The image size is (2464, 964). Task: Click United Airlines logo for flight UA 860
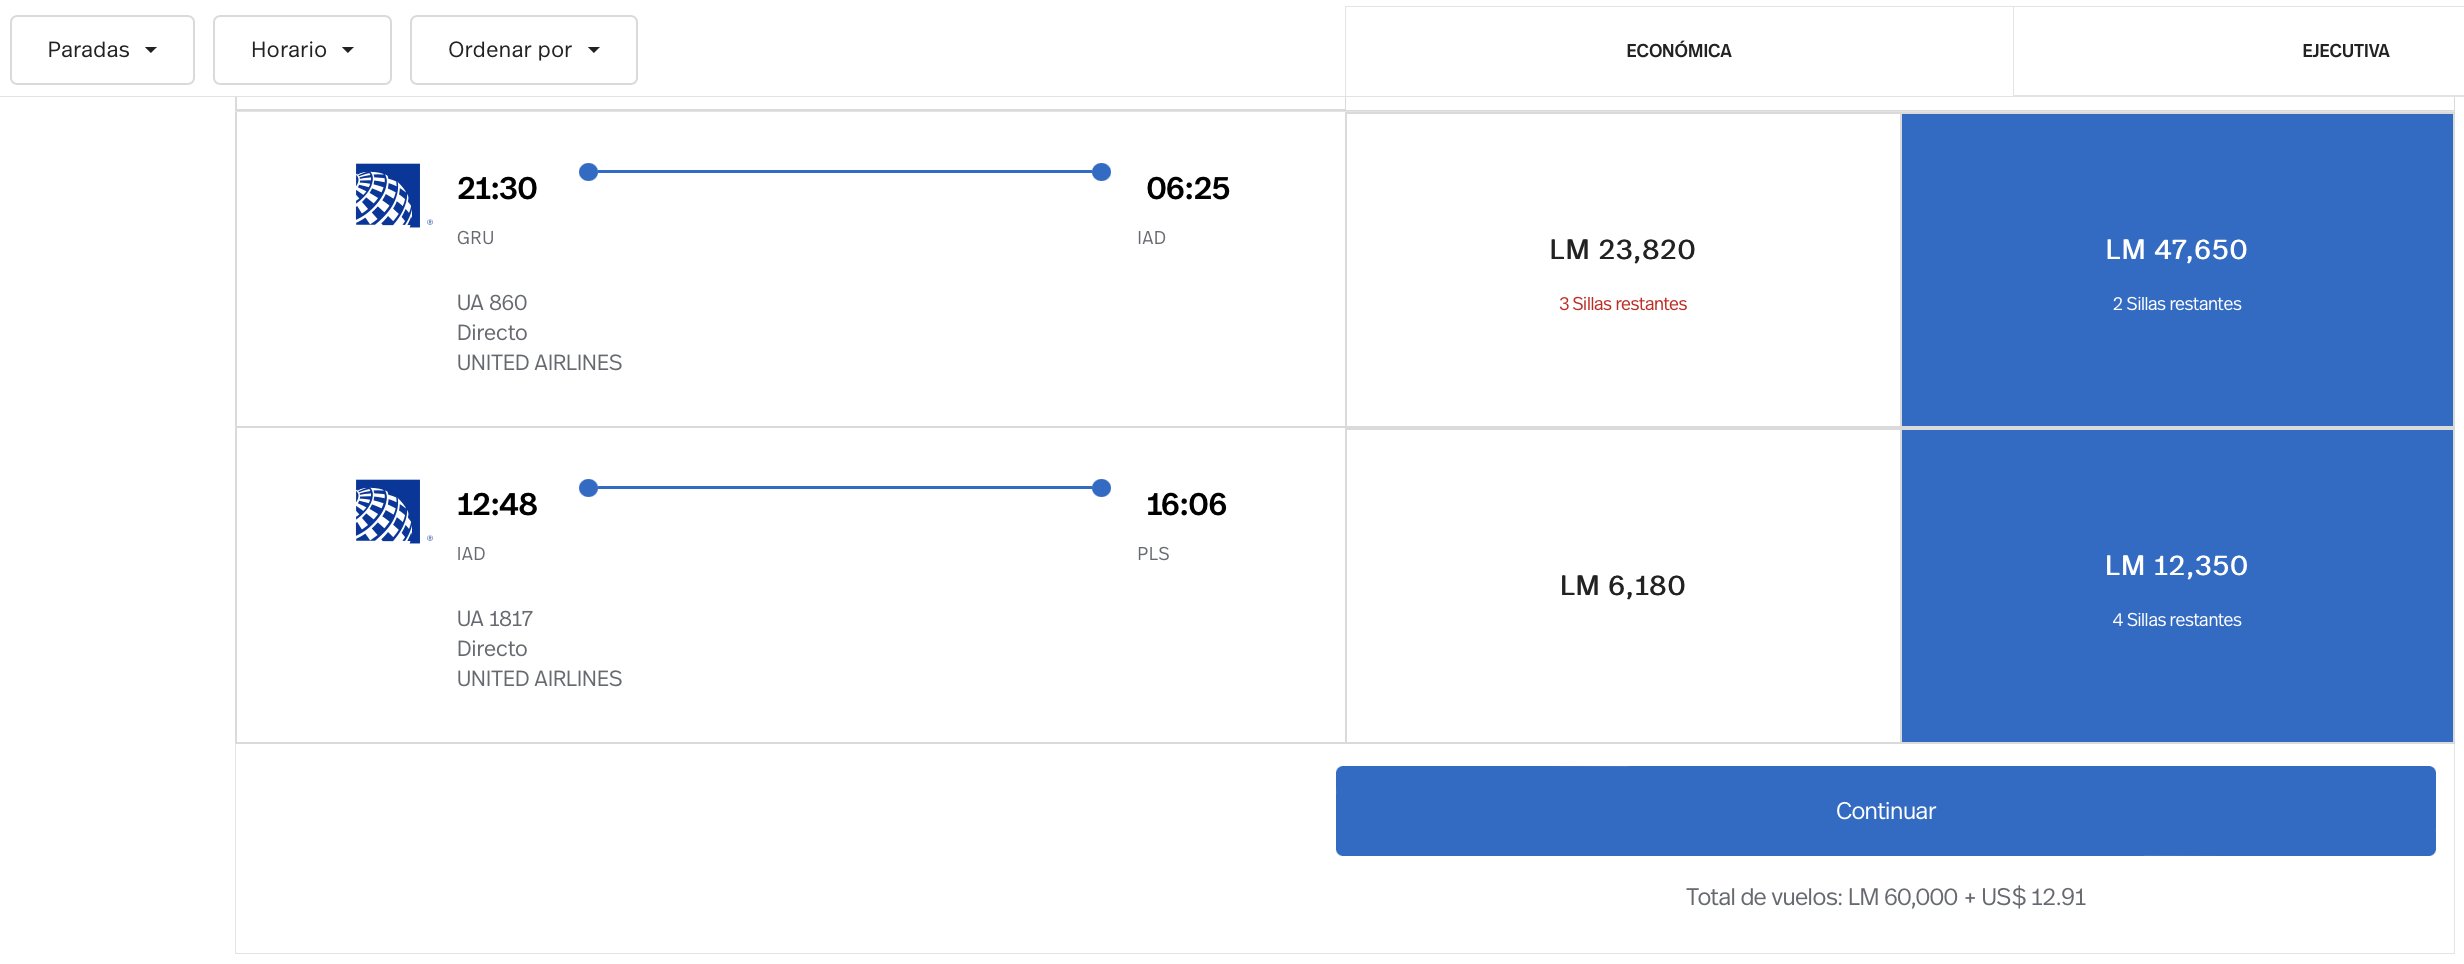pos(388,195)
